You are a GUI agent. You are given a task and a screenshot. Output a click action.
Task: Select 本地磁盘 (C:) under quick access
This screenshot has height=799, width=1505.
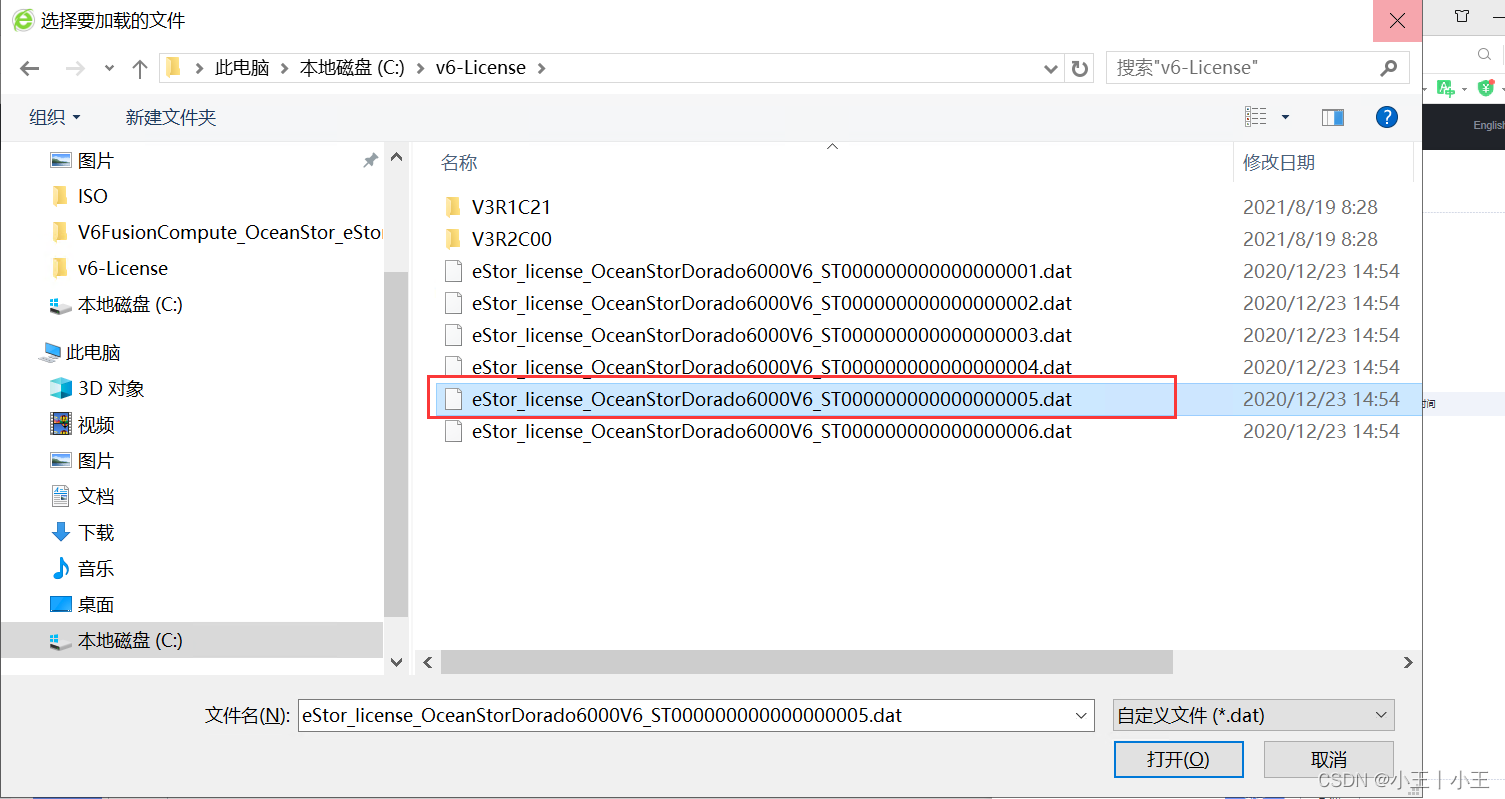point(130,304)
